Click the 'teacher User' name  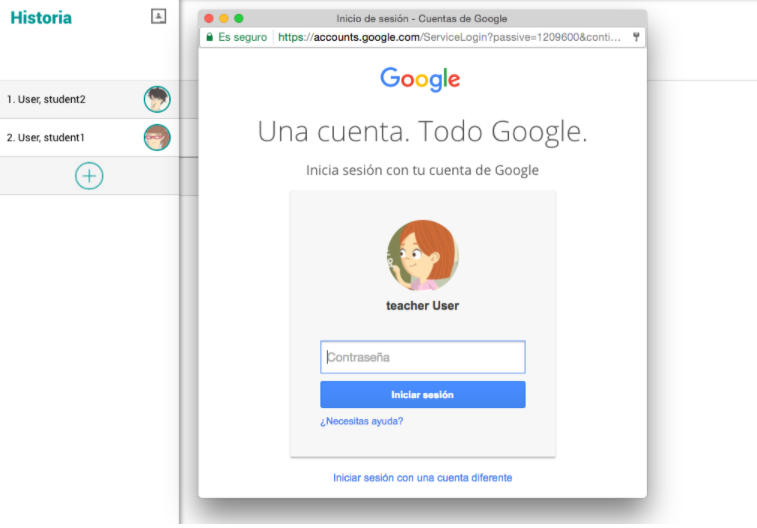tap(422, 306)
